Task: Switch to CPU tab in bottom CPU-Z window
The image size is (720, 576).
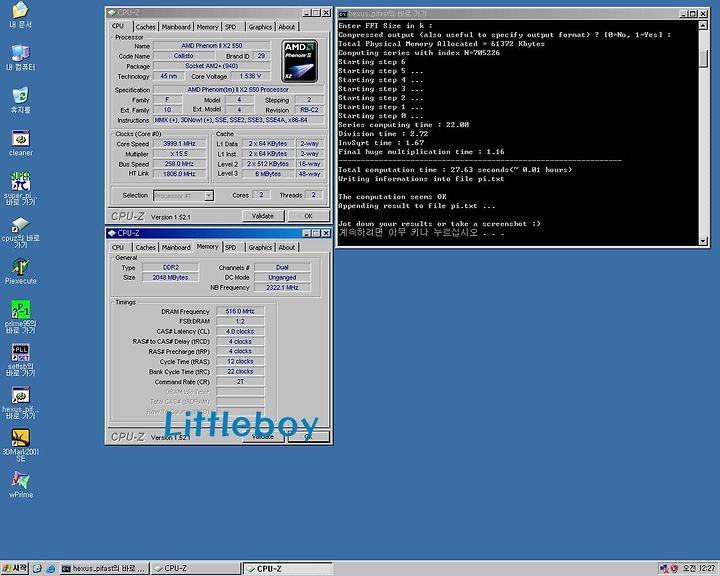Action: click(118, 248)
